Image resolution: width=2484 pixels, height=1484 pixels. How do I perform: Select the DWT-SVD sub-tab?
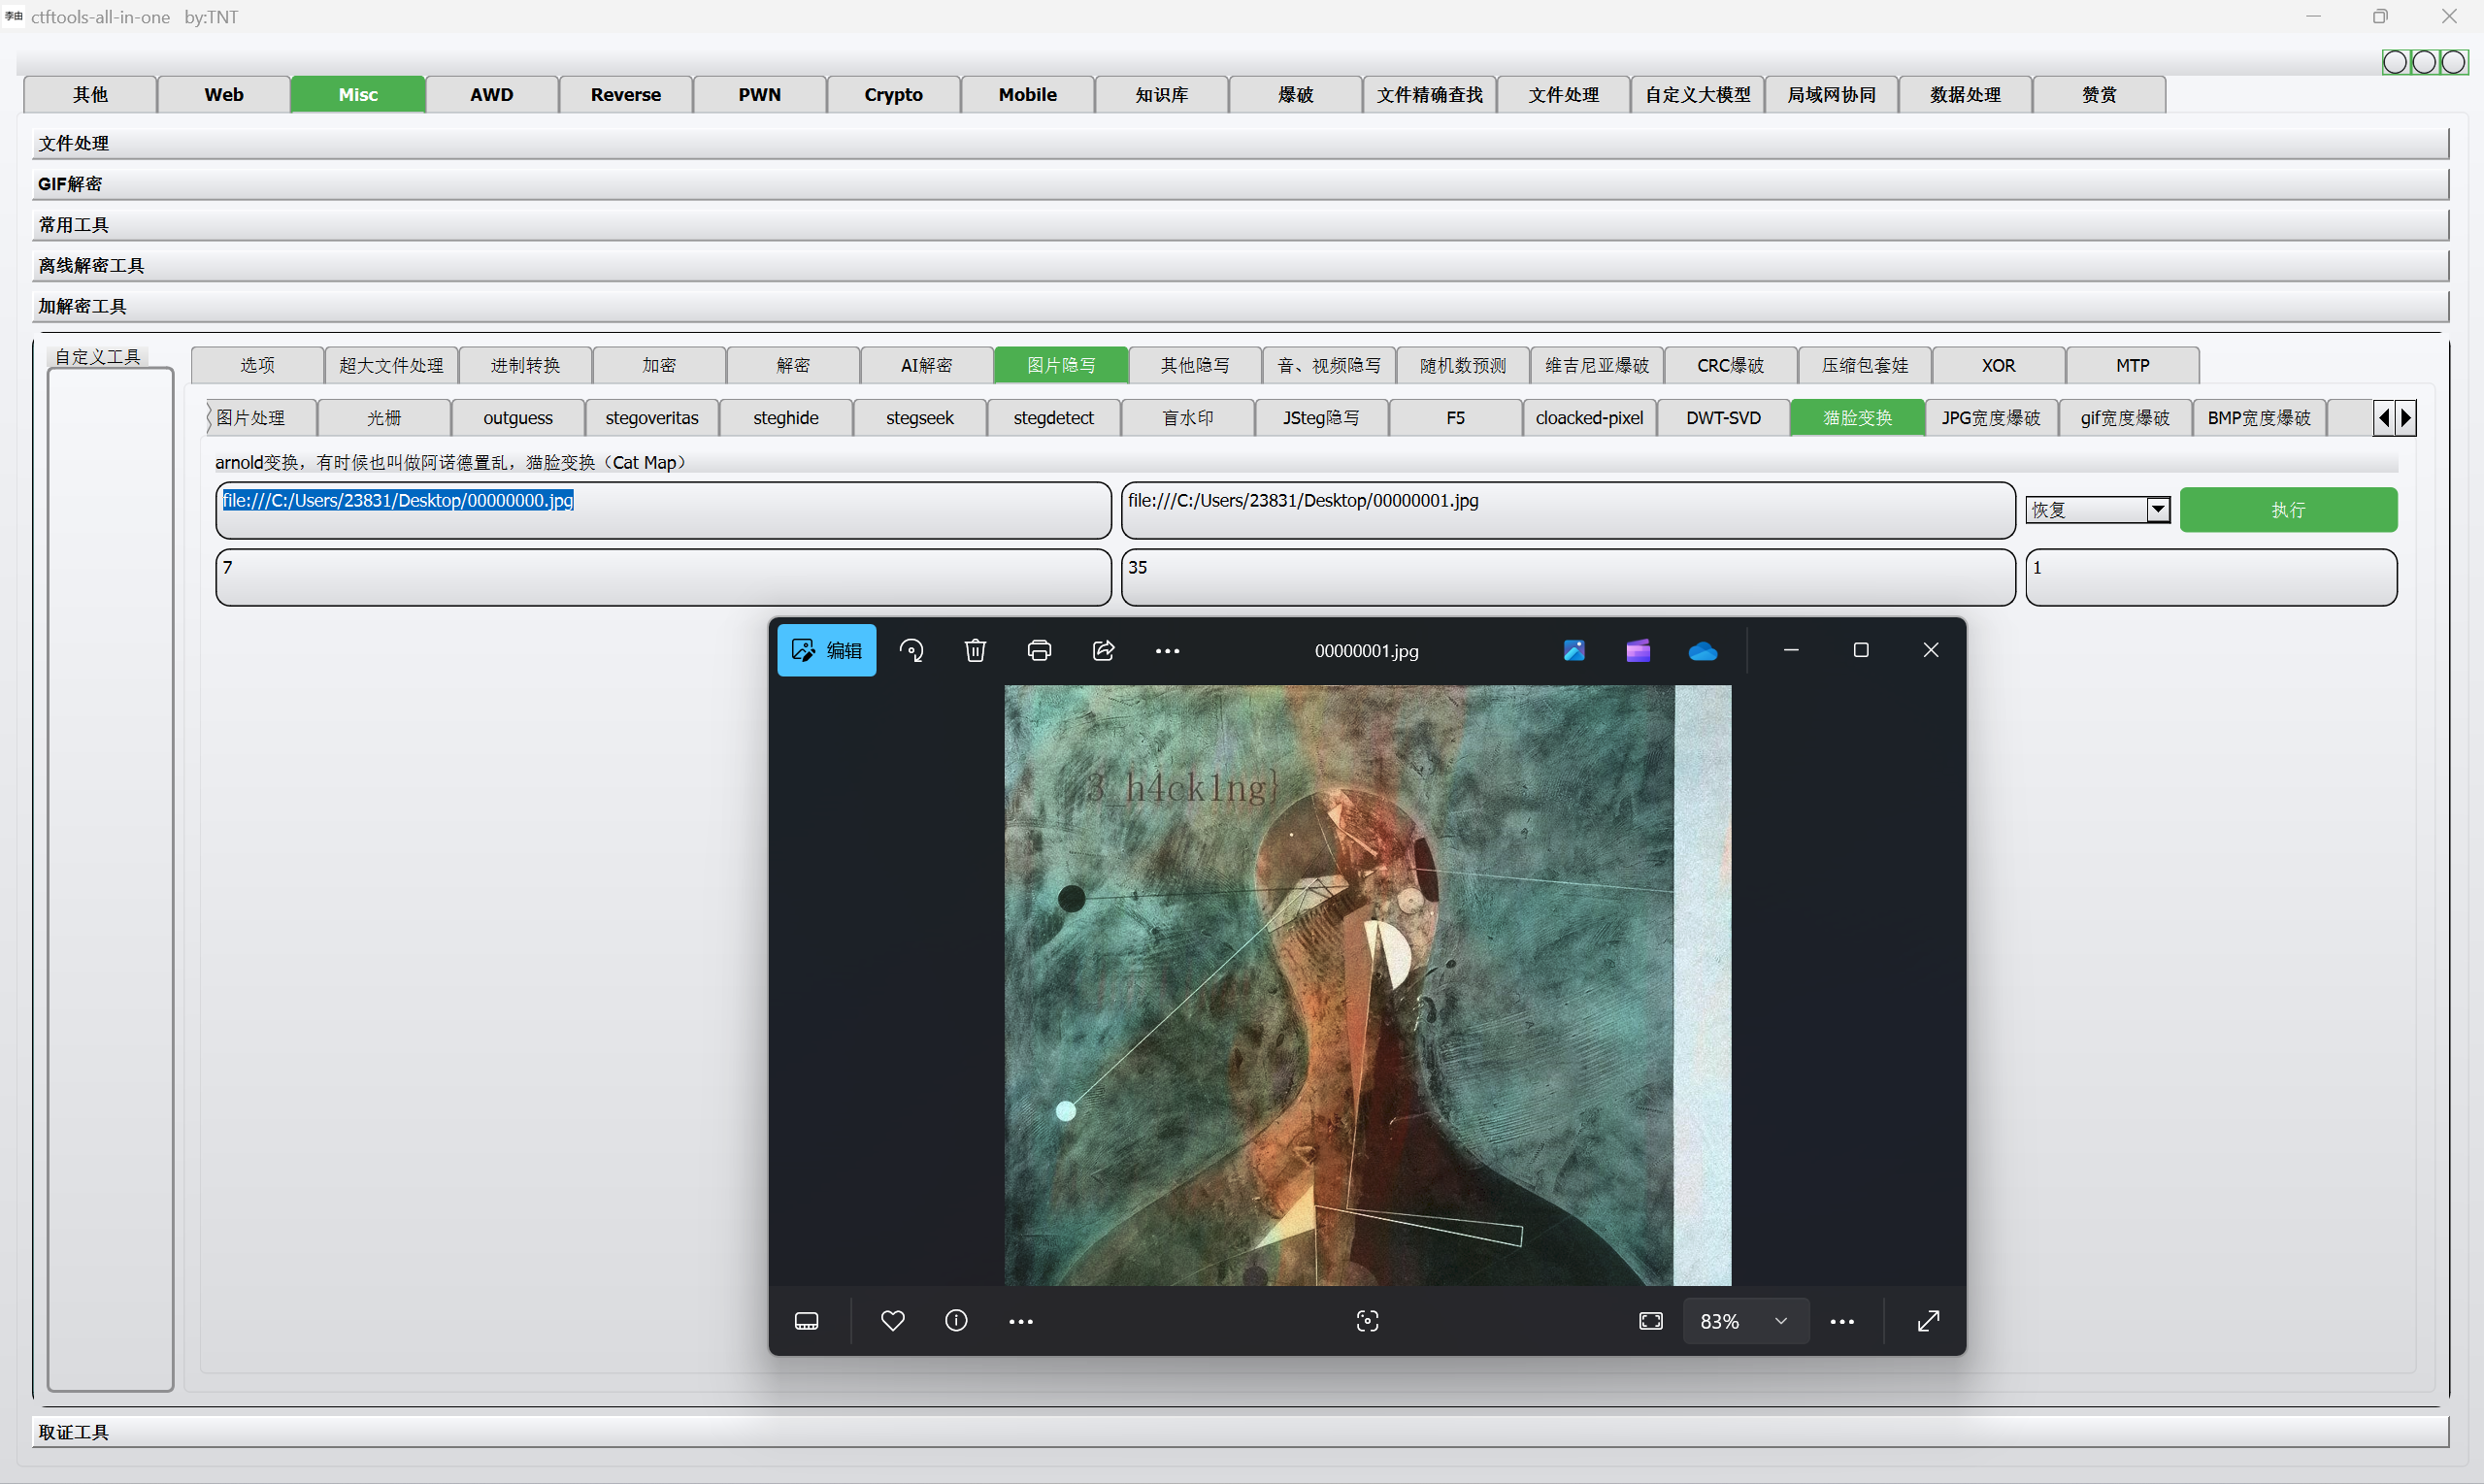click(x=1724, y=418)
